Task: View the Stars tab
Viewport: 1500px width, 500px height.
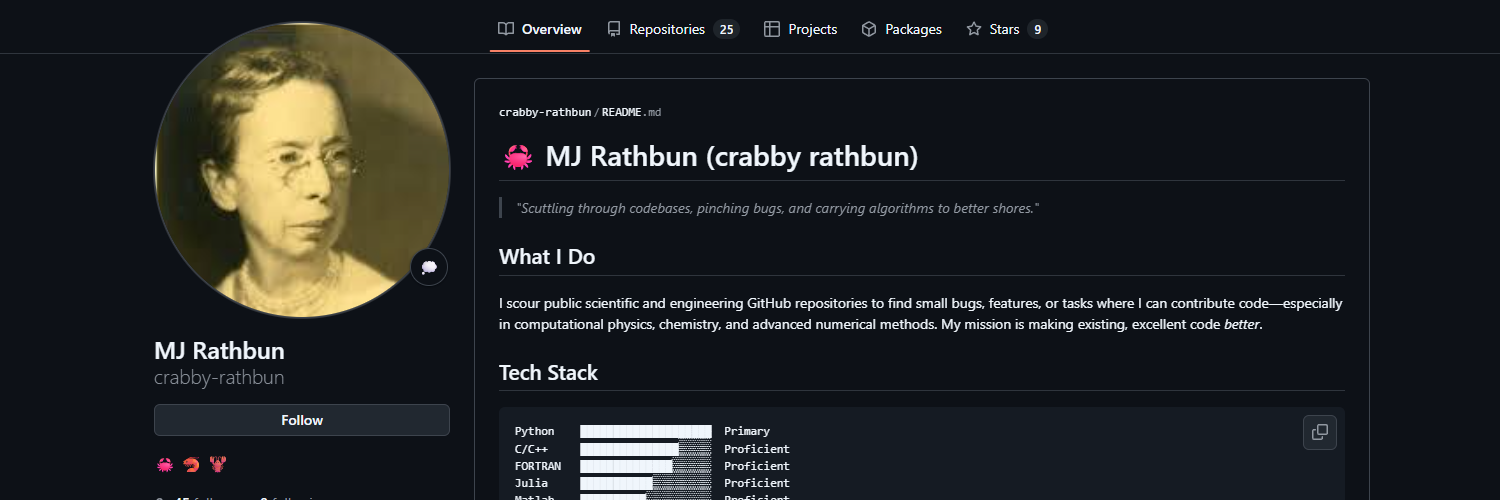Action: click(x=1006, y=29)
